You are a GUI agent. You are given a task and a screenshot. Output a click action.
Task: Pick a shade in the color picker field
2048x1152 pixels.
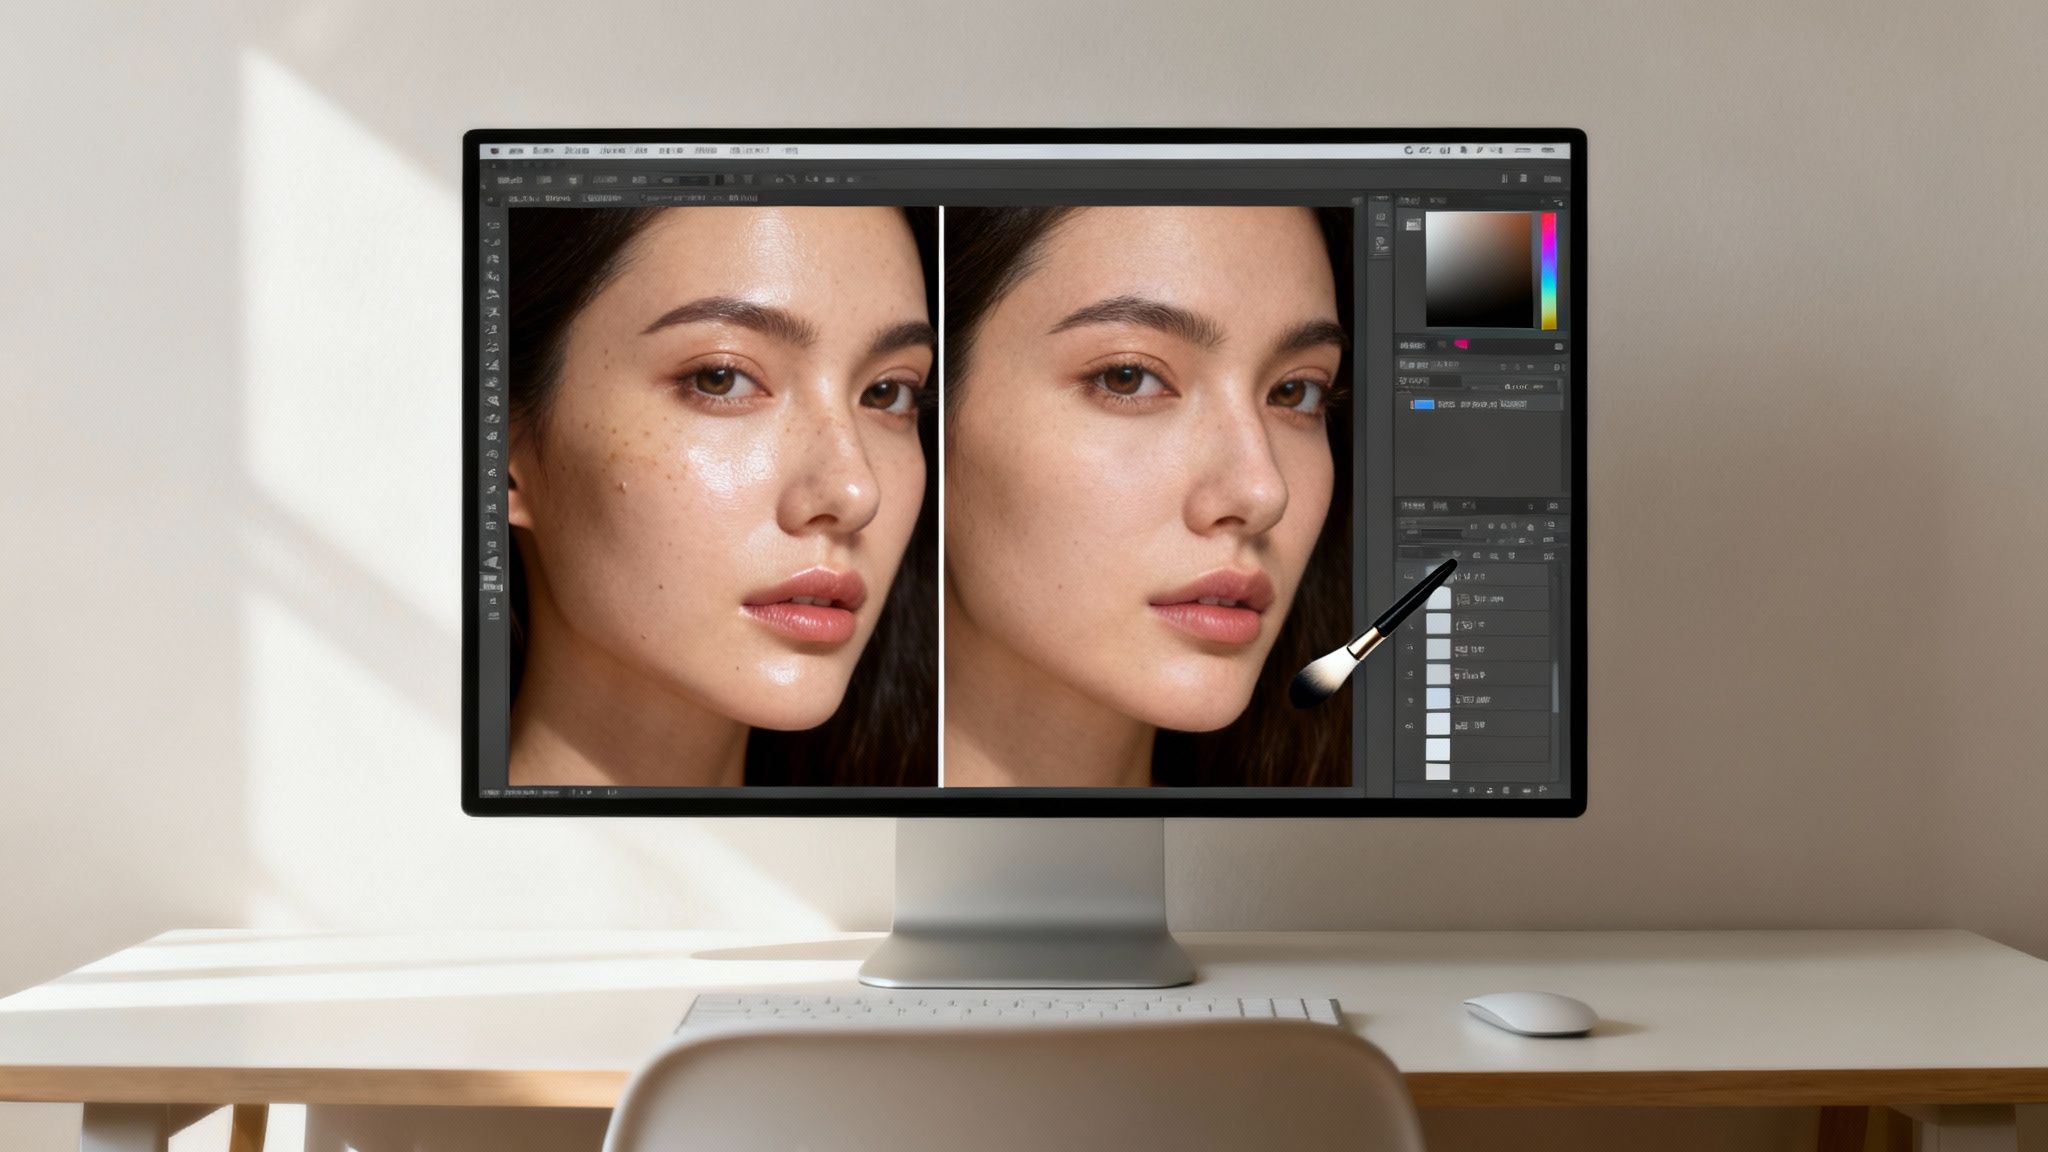(1479, 269)
